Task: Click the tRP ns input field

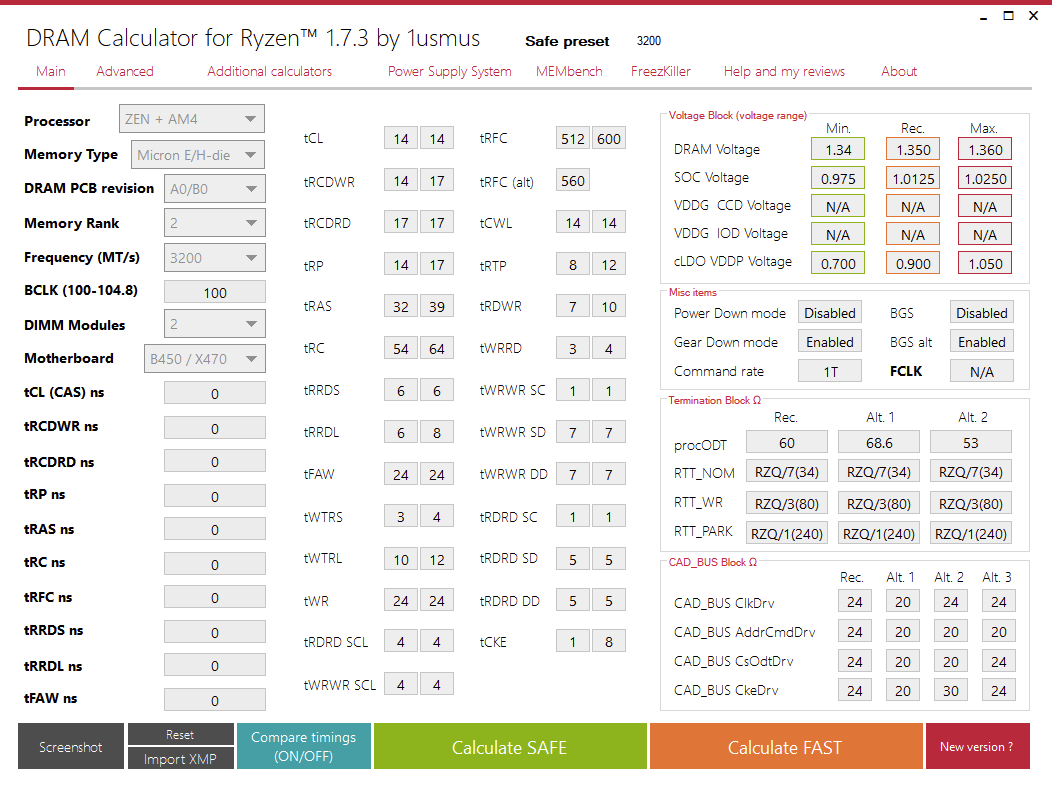Action: 215,496
